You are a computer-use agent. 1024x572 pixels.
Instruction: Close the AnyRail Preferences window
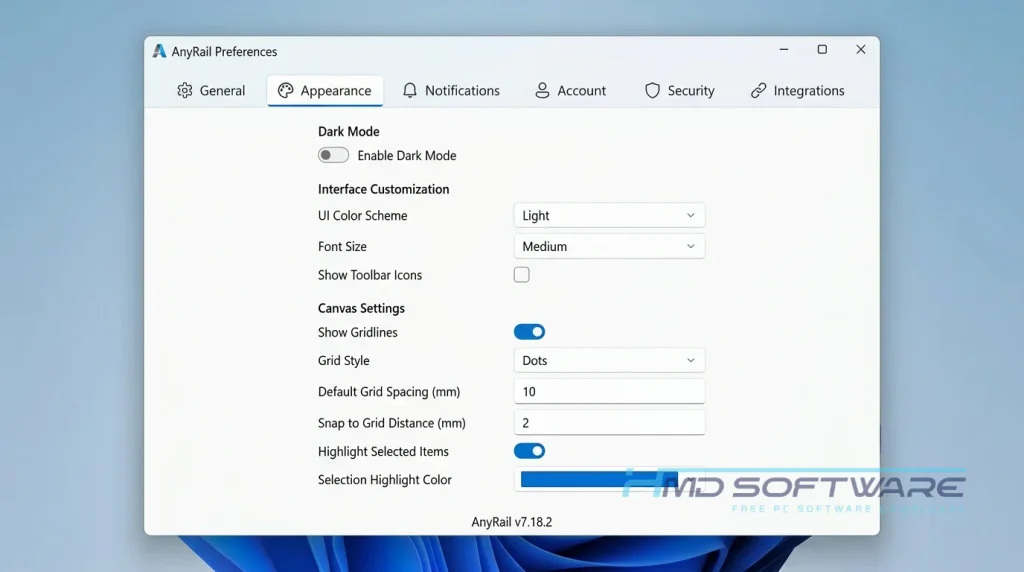click(861, 50)
